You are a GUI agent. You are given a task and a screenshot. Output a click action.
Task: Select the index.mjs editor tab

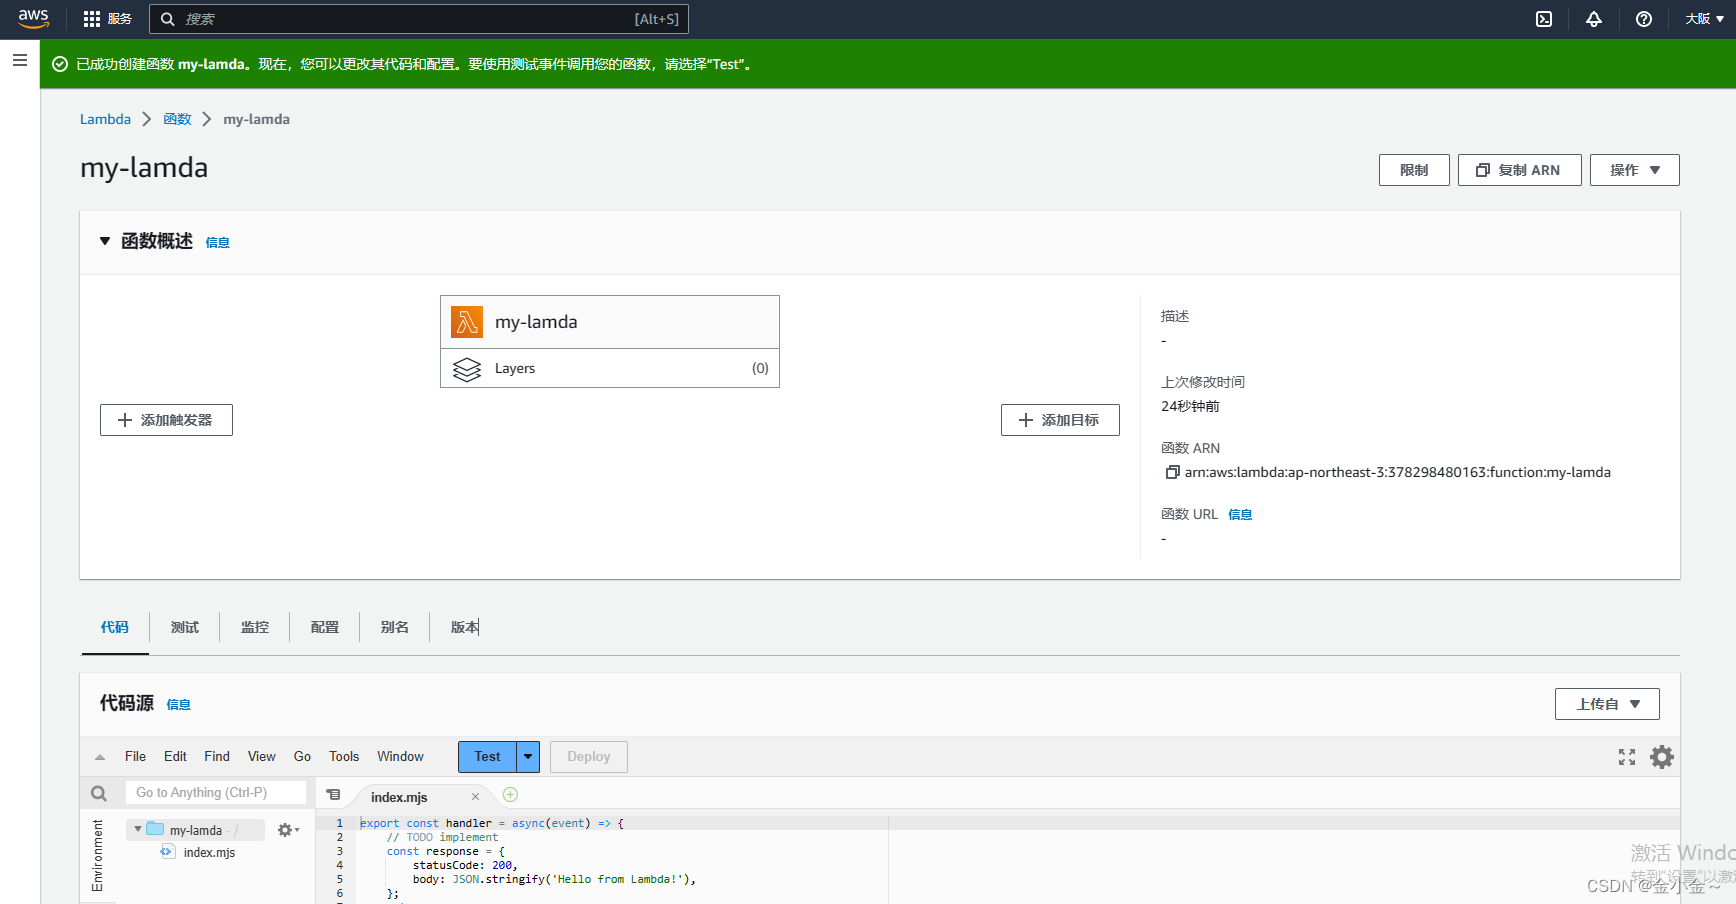[x=399, y=797]
